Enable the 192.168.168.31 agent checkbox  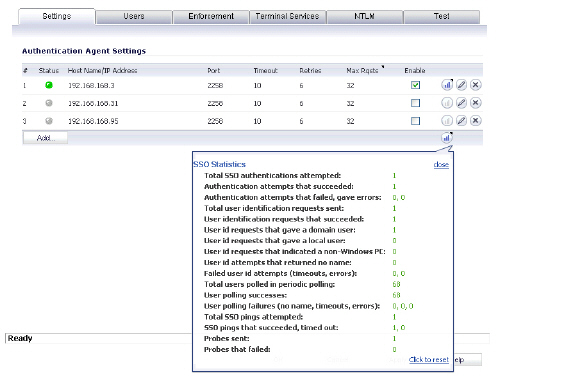click(x=415, y=103)
